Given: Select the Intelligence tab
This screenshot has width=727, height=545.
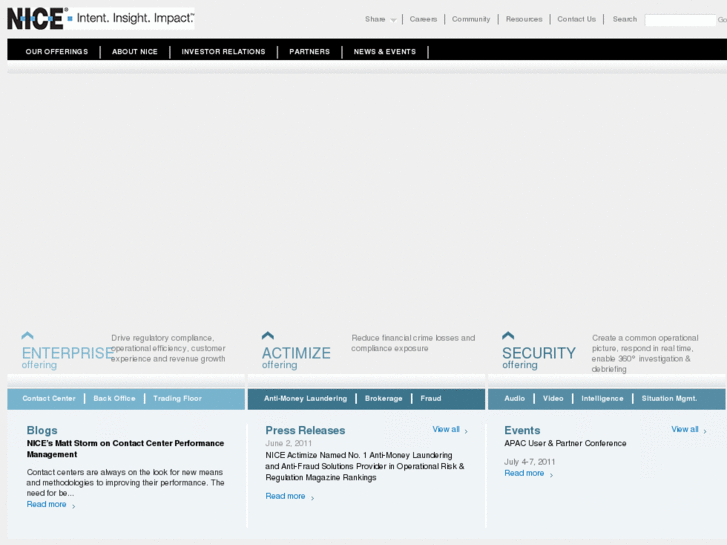Looking at the screenshot, I should tap(602, 398).
